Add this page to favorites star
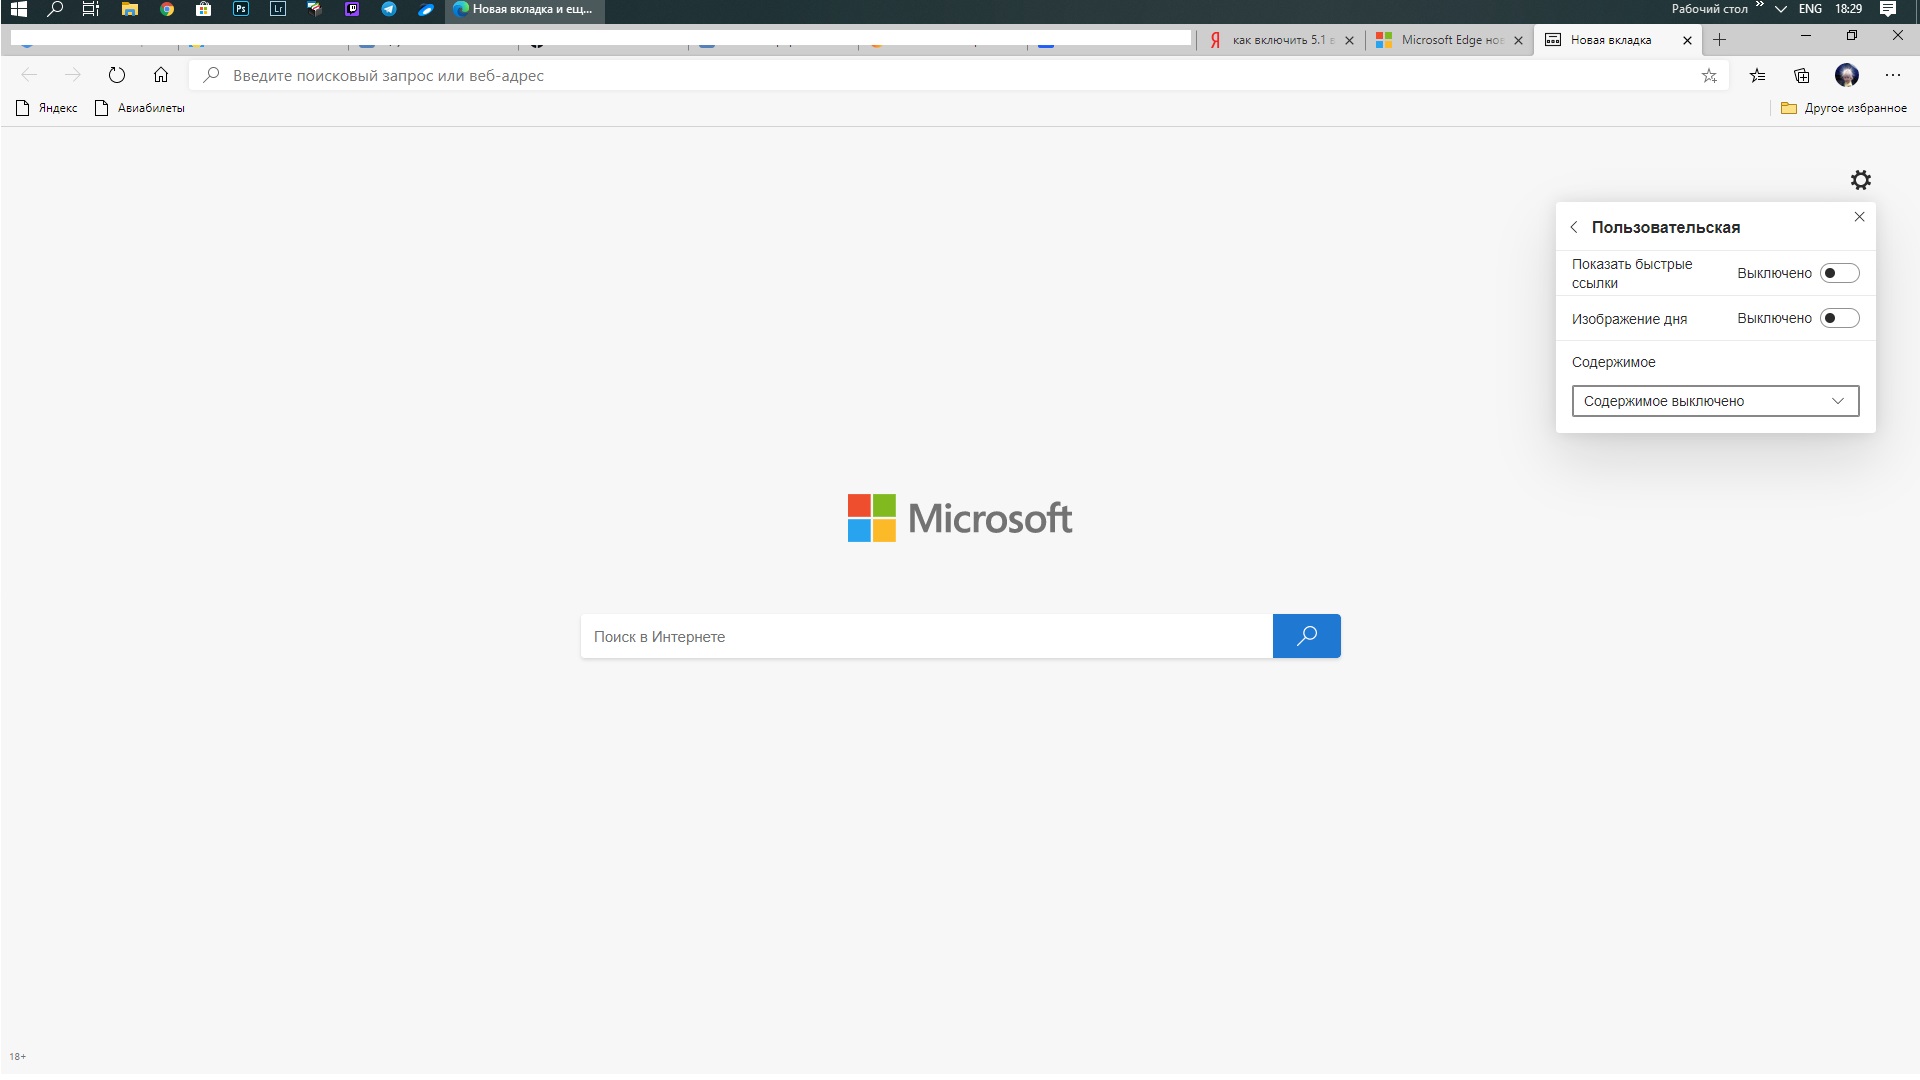This screenshot has width=1920, height=1080. click(1709, 75)
